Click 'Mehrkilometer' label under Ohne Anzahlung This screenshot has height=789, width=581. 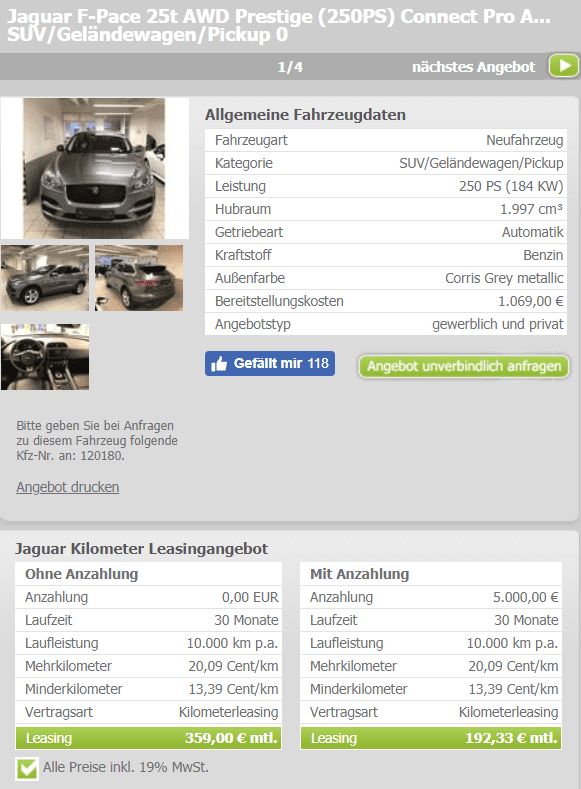coord(68,666)
